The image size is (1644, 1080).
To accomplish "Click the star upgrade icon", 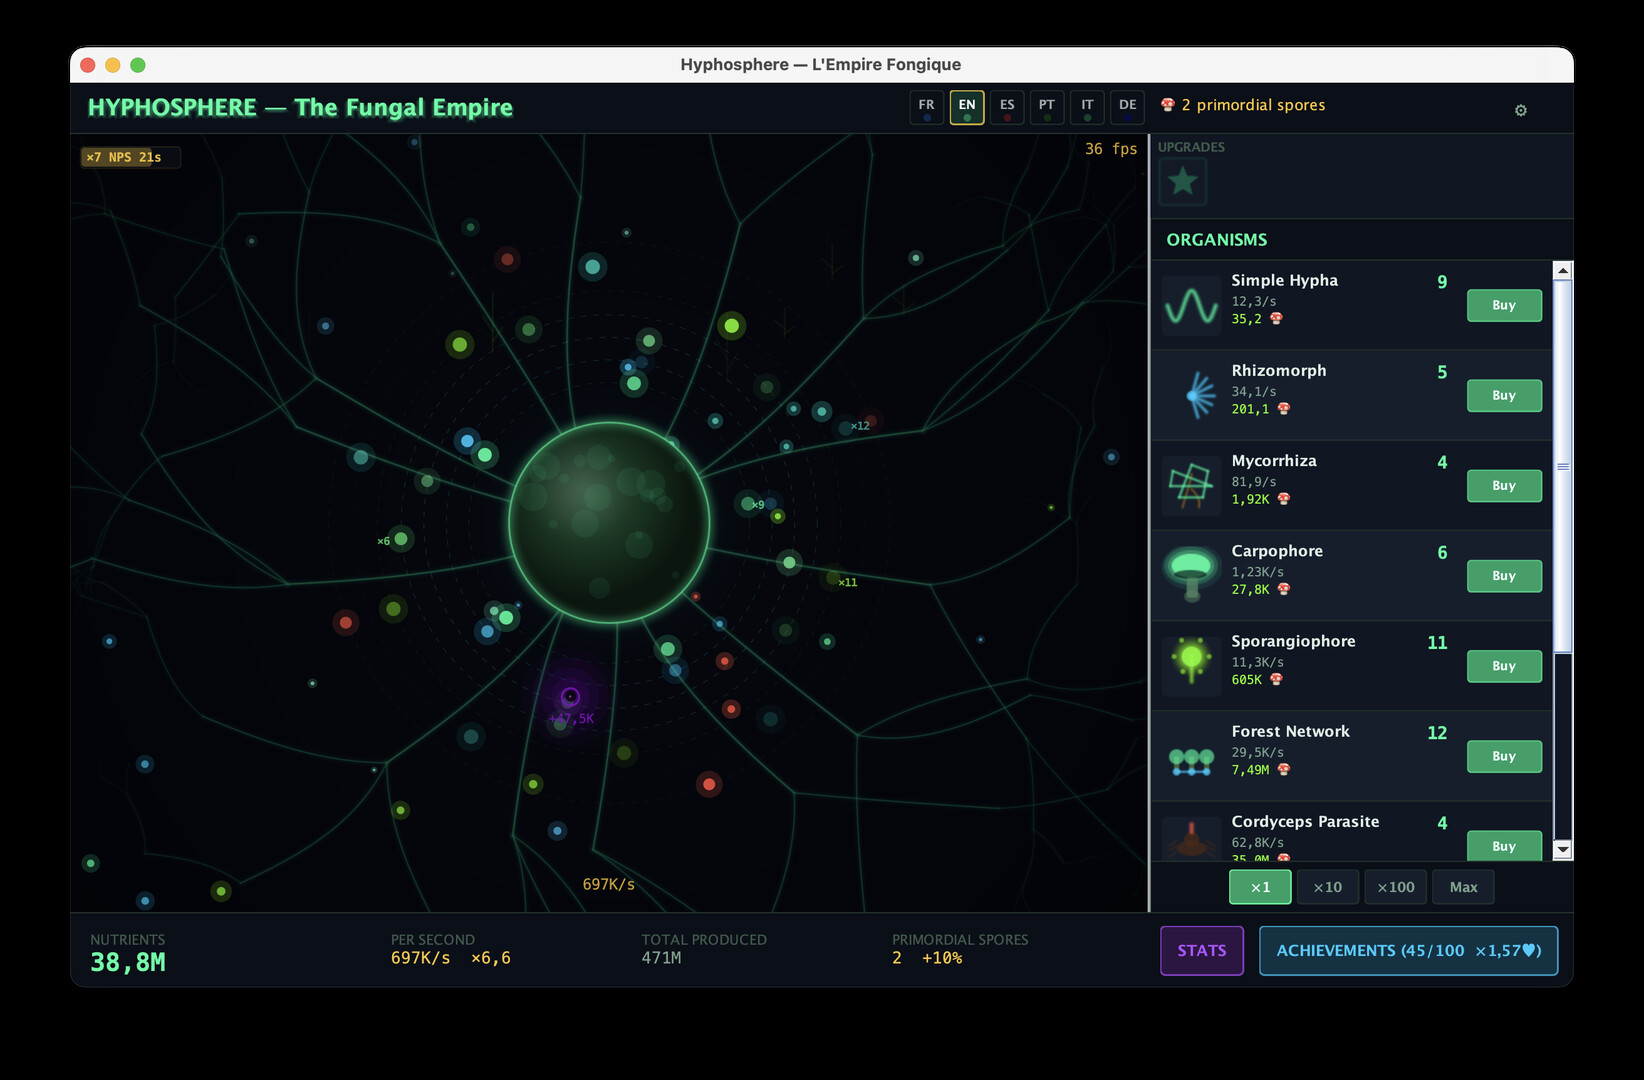I will pyautogui.click(x=1182, y=182).
